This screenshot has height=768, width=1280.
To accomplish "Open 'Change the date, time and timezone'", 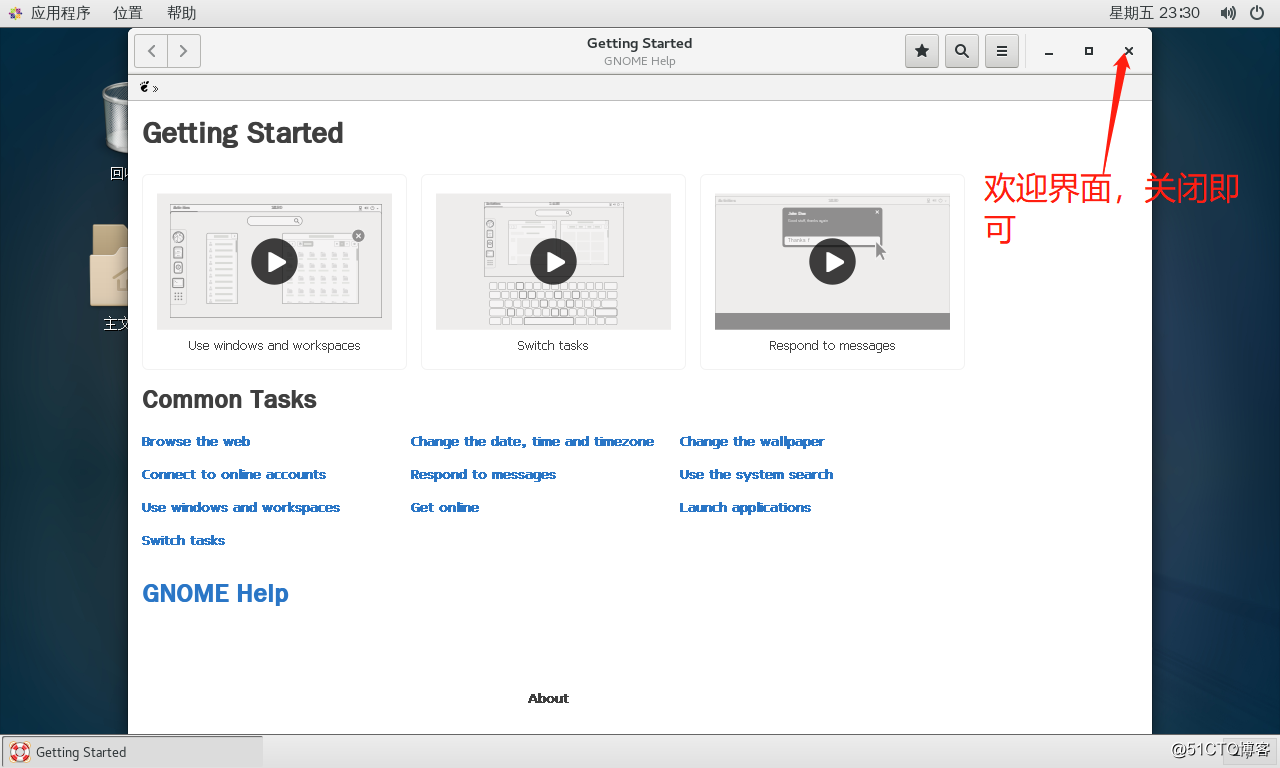I will point(532,441).
